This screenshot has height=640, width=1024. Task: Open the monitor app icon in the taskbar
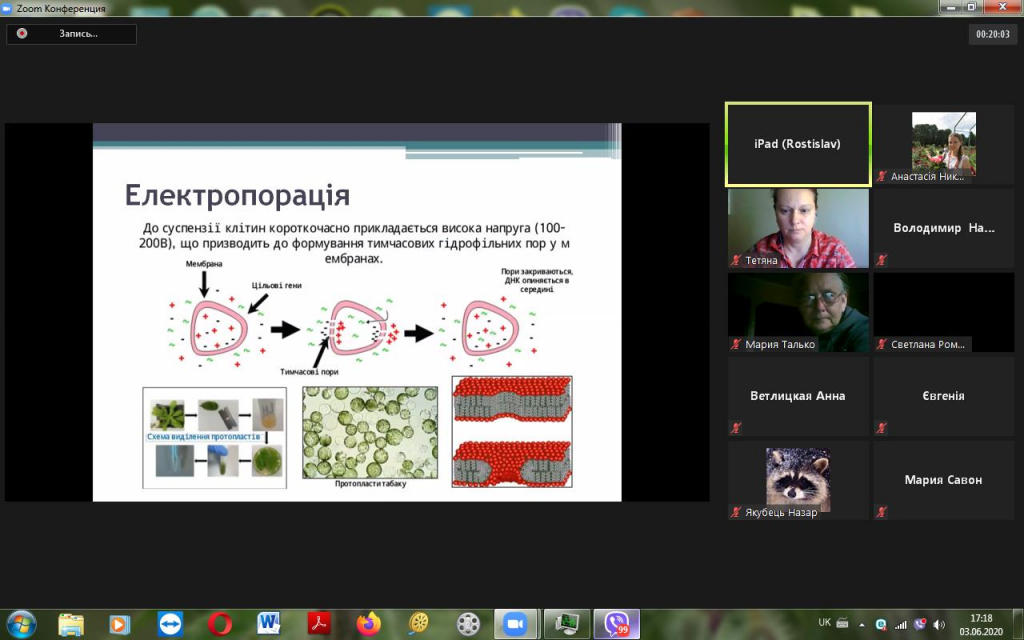click(x=566, y=624)
